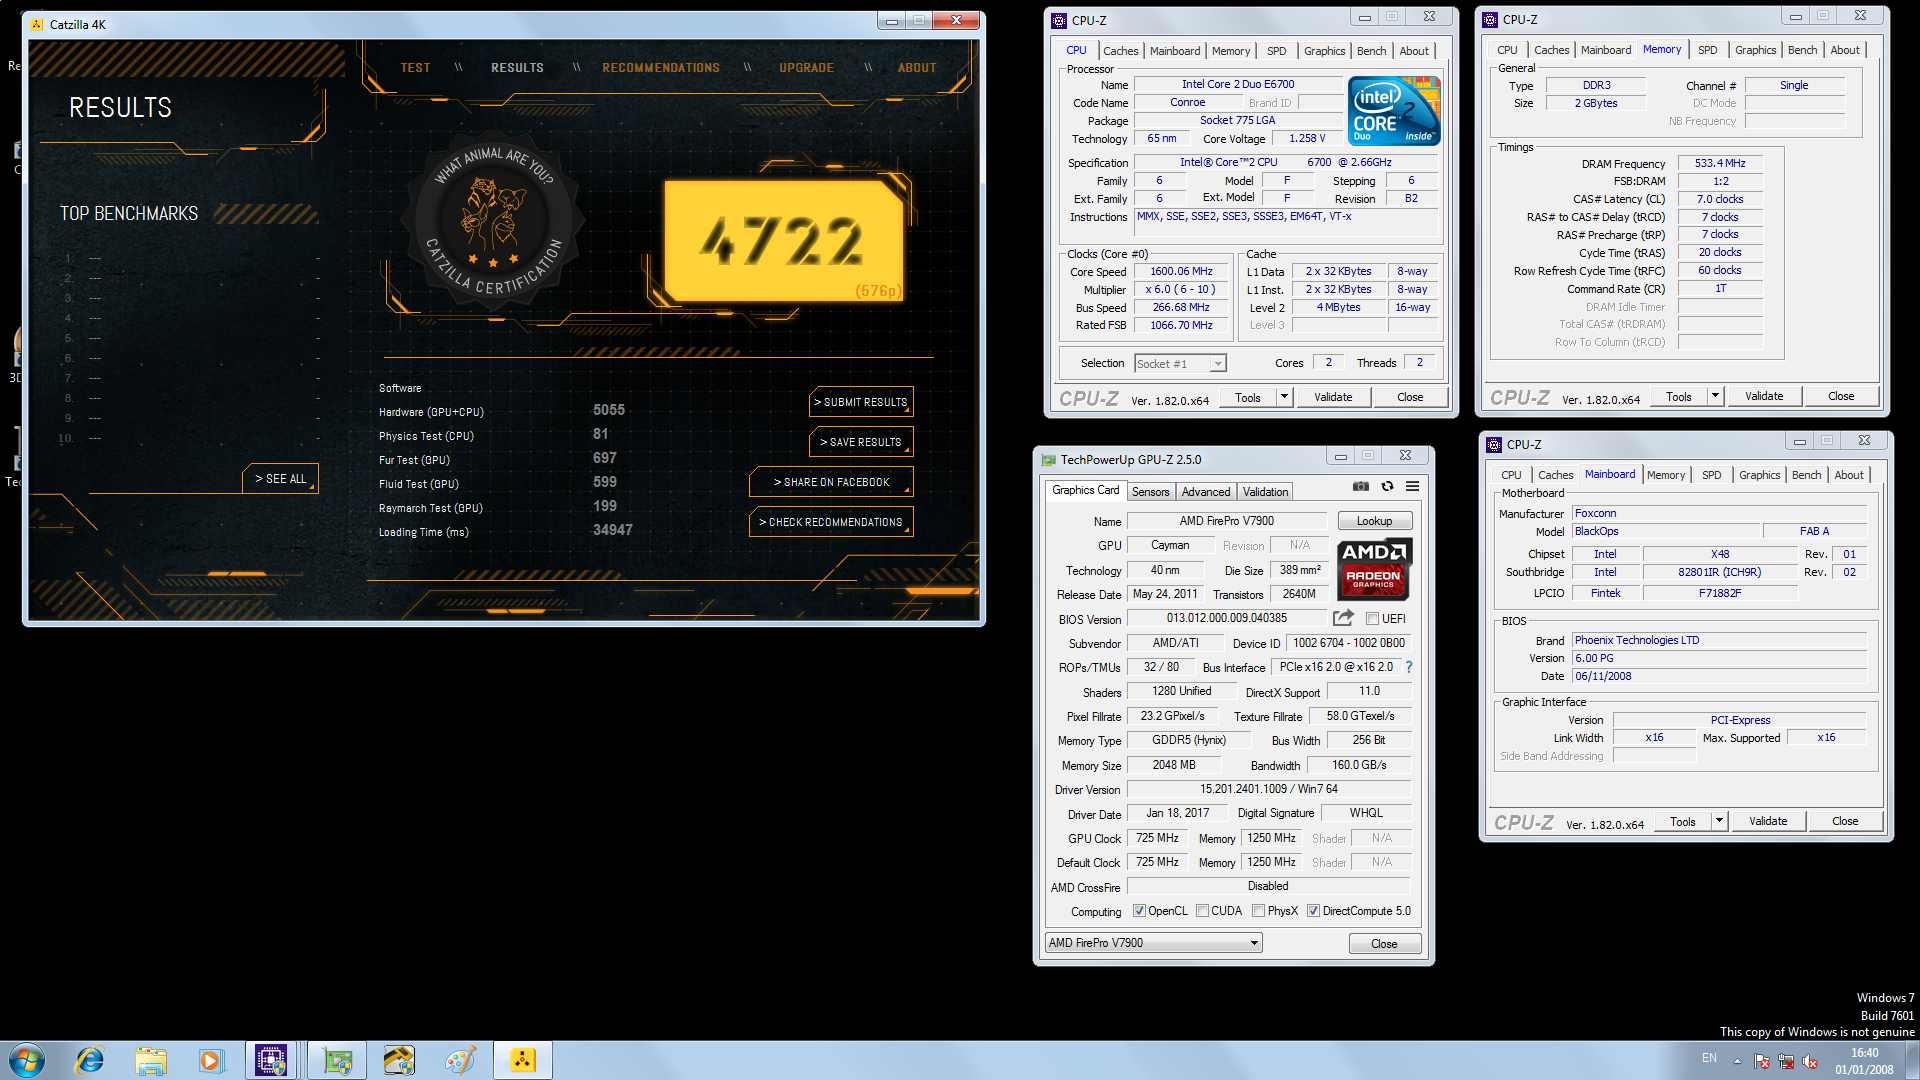Open Windows Media Player from taskbar
Viewport: 1920px width, 1080px height.
(210, 1060)
